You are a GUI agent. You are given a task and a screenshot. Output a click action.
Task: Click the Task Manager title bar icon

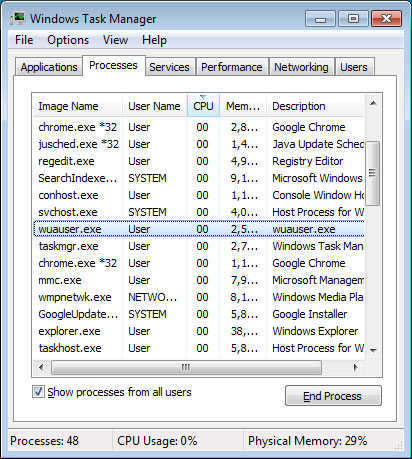coord(17,18)
